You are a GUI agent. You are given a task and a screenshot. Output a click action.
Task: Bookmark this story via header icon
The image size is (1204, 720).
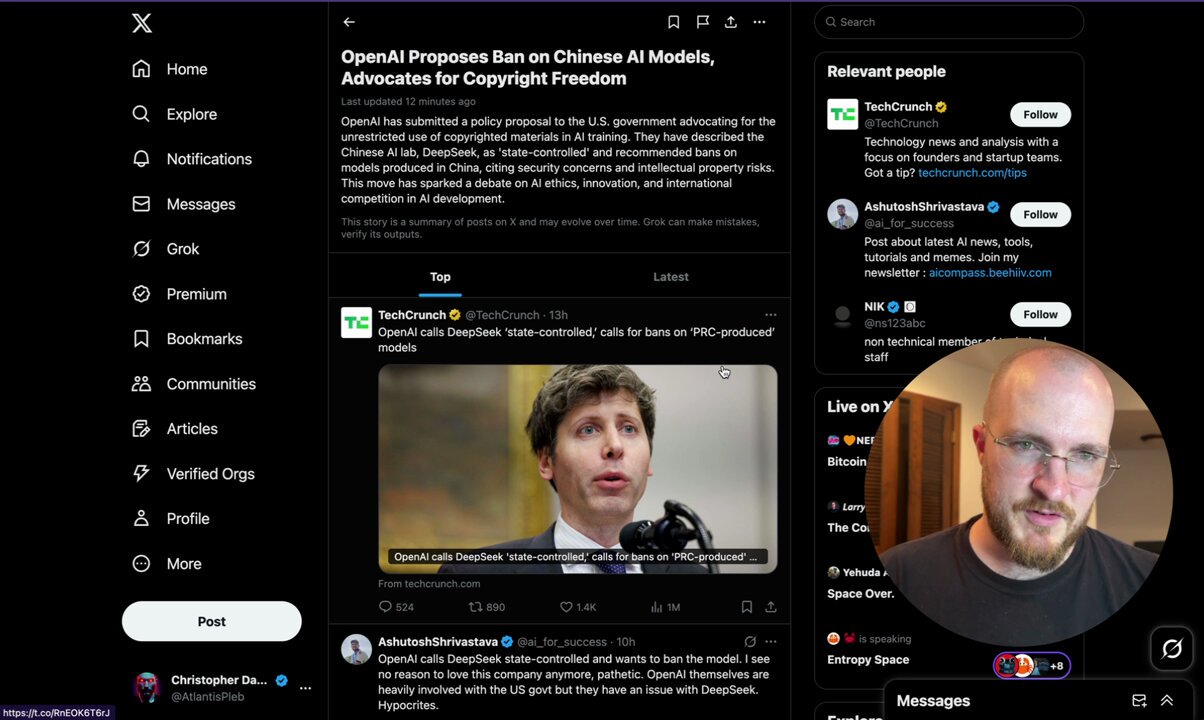[674, 22]
